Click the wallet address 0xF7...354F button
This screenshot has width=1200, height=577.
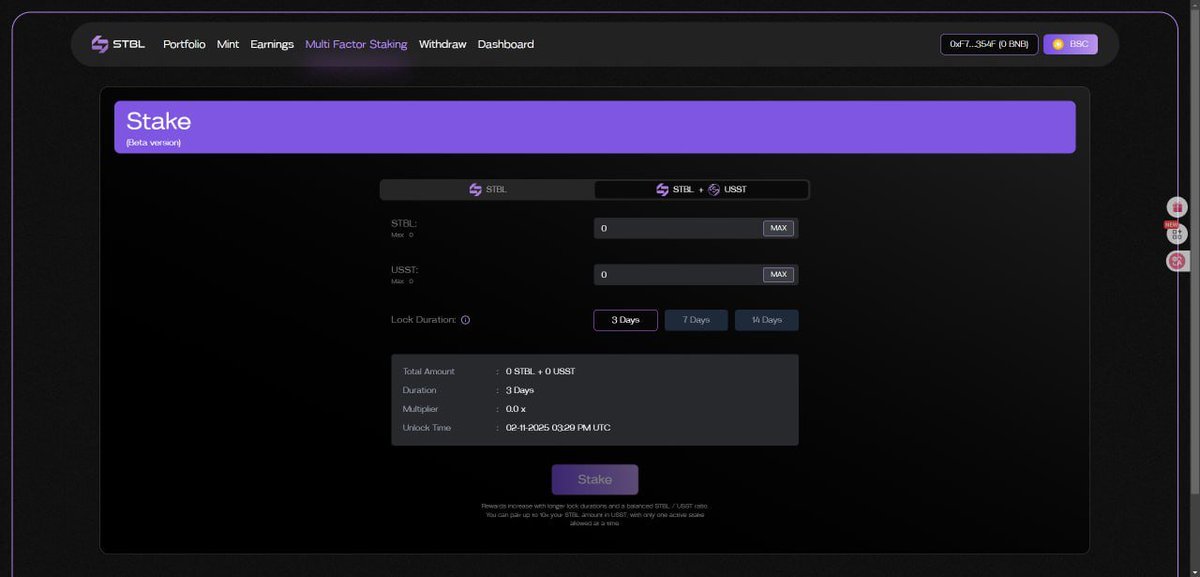point(989,44)
